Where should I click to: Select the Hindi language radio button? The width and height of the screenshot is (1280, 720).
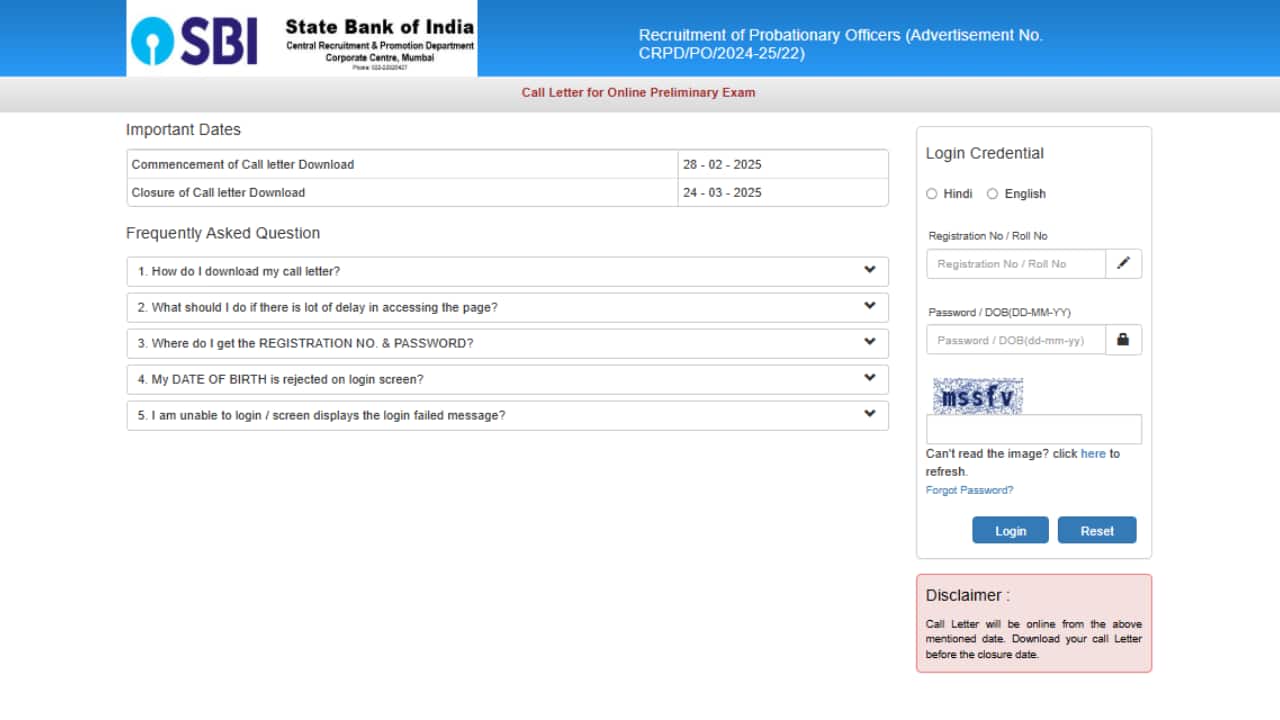[x=931, y=194]
